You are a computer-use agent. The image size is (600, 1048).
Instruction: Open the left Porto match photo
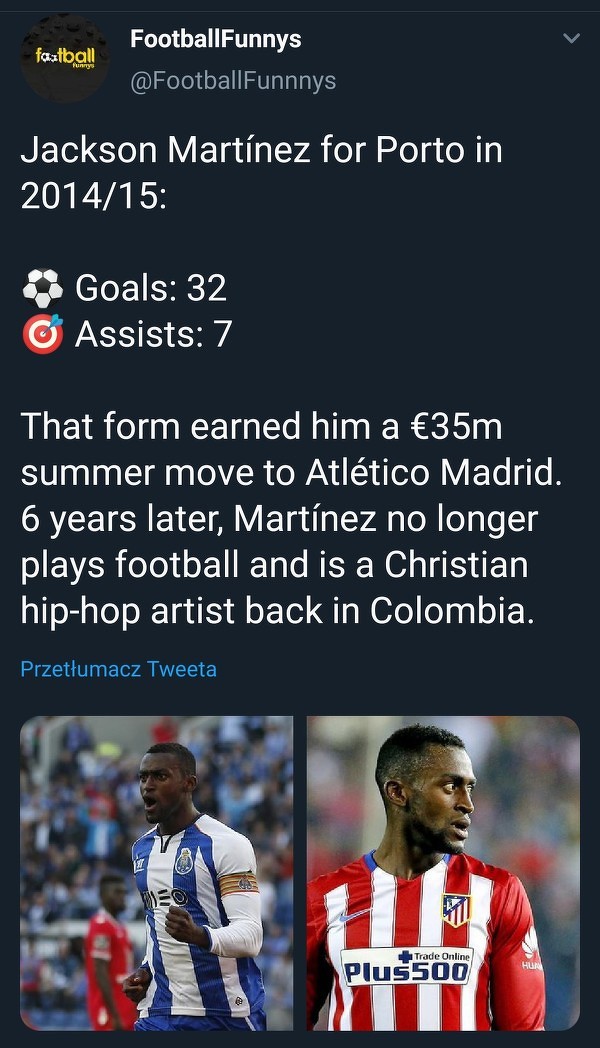(156, 872)
